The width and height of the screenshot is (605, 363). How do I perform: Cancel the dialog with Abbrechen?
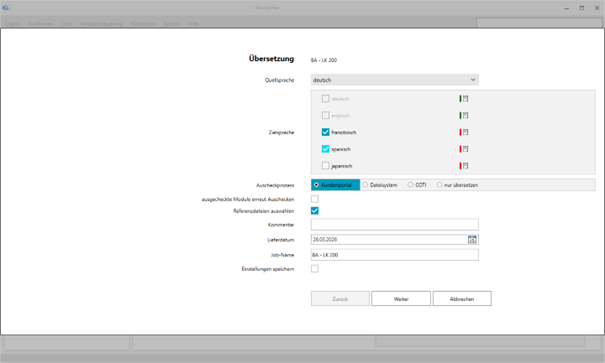tap(462, 299)
